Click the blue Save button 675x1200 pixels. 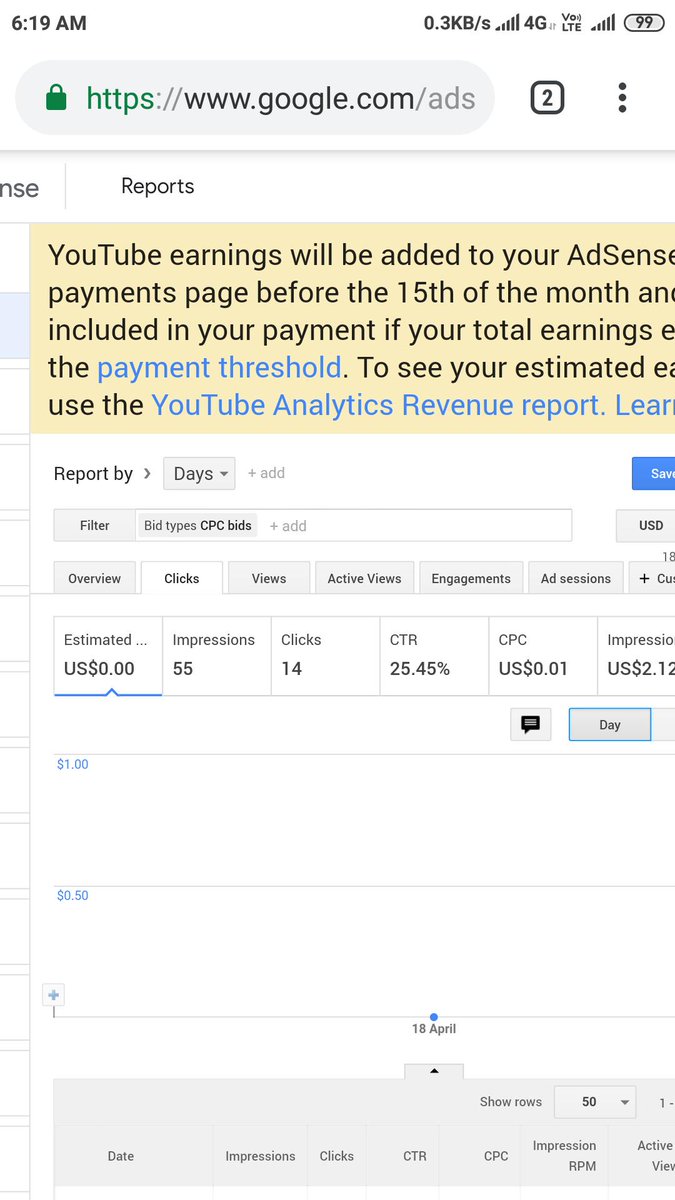654,474
